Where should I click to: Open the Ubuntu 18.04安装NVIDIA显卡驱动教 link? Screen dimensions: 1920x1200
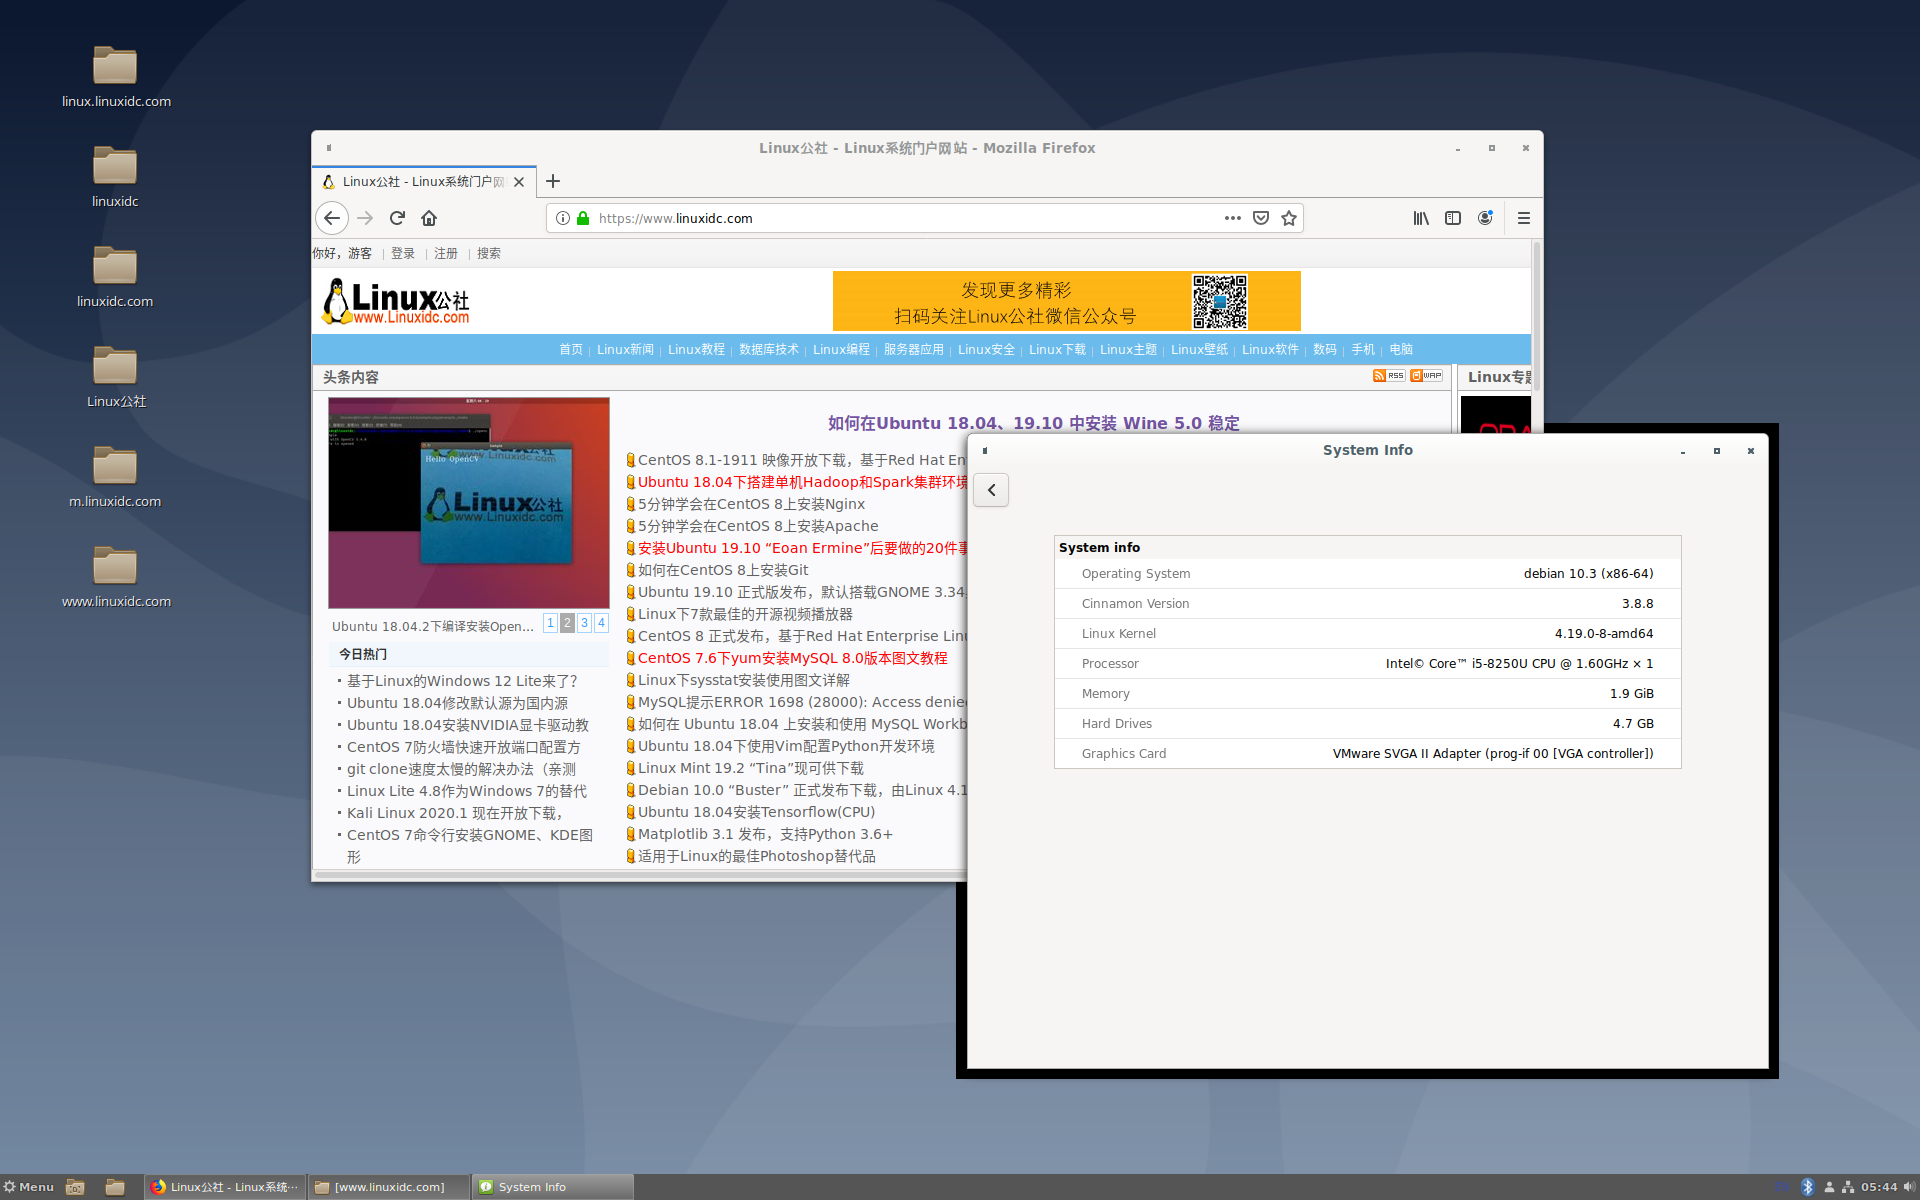click(x=468, y=725)
